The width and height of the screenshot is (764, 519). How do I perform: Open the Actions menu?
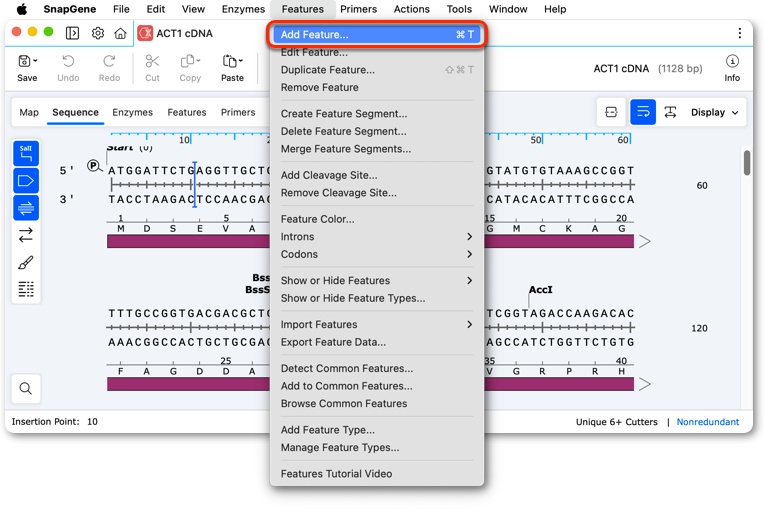point(411,9)
